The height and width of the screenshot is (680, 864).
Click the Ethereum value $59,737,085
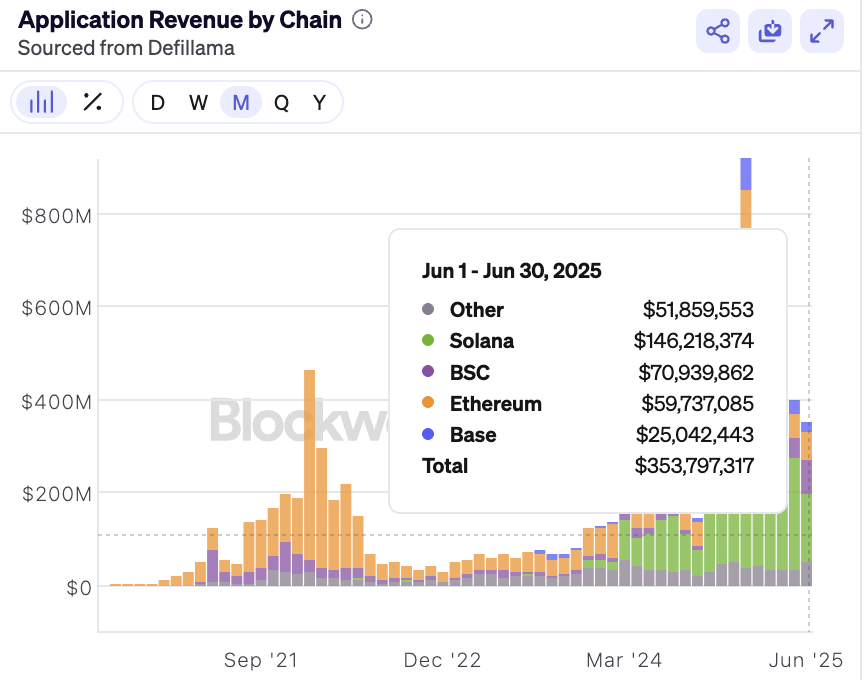[697, 403]
